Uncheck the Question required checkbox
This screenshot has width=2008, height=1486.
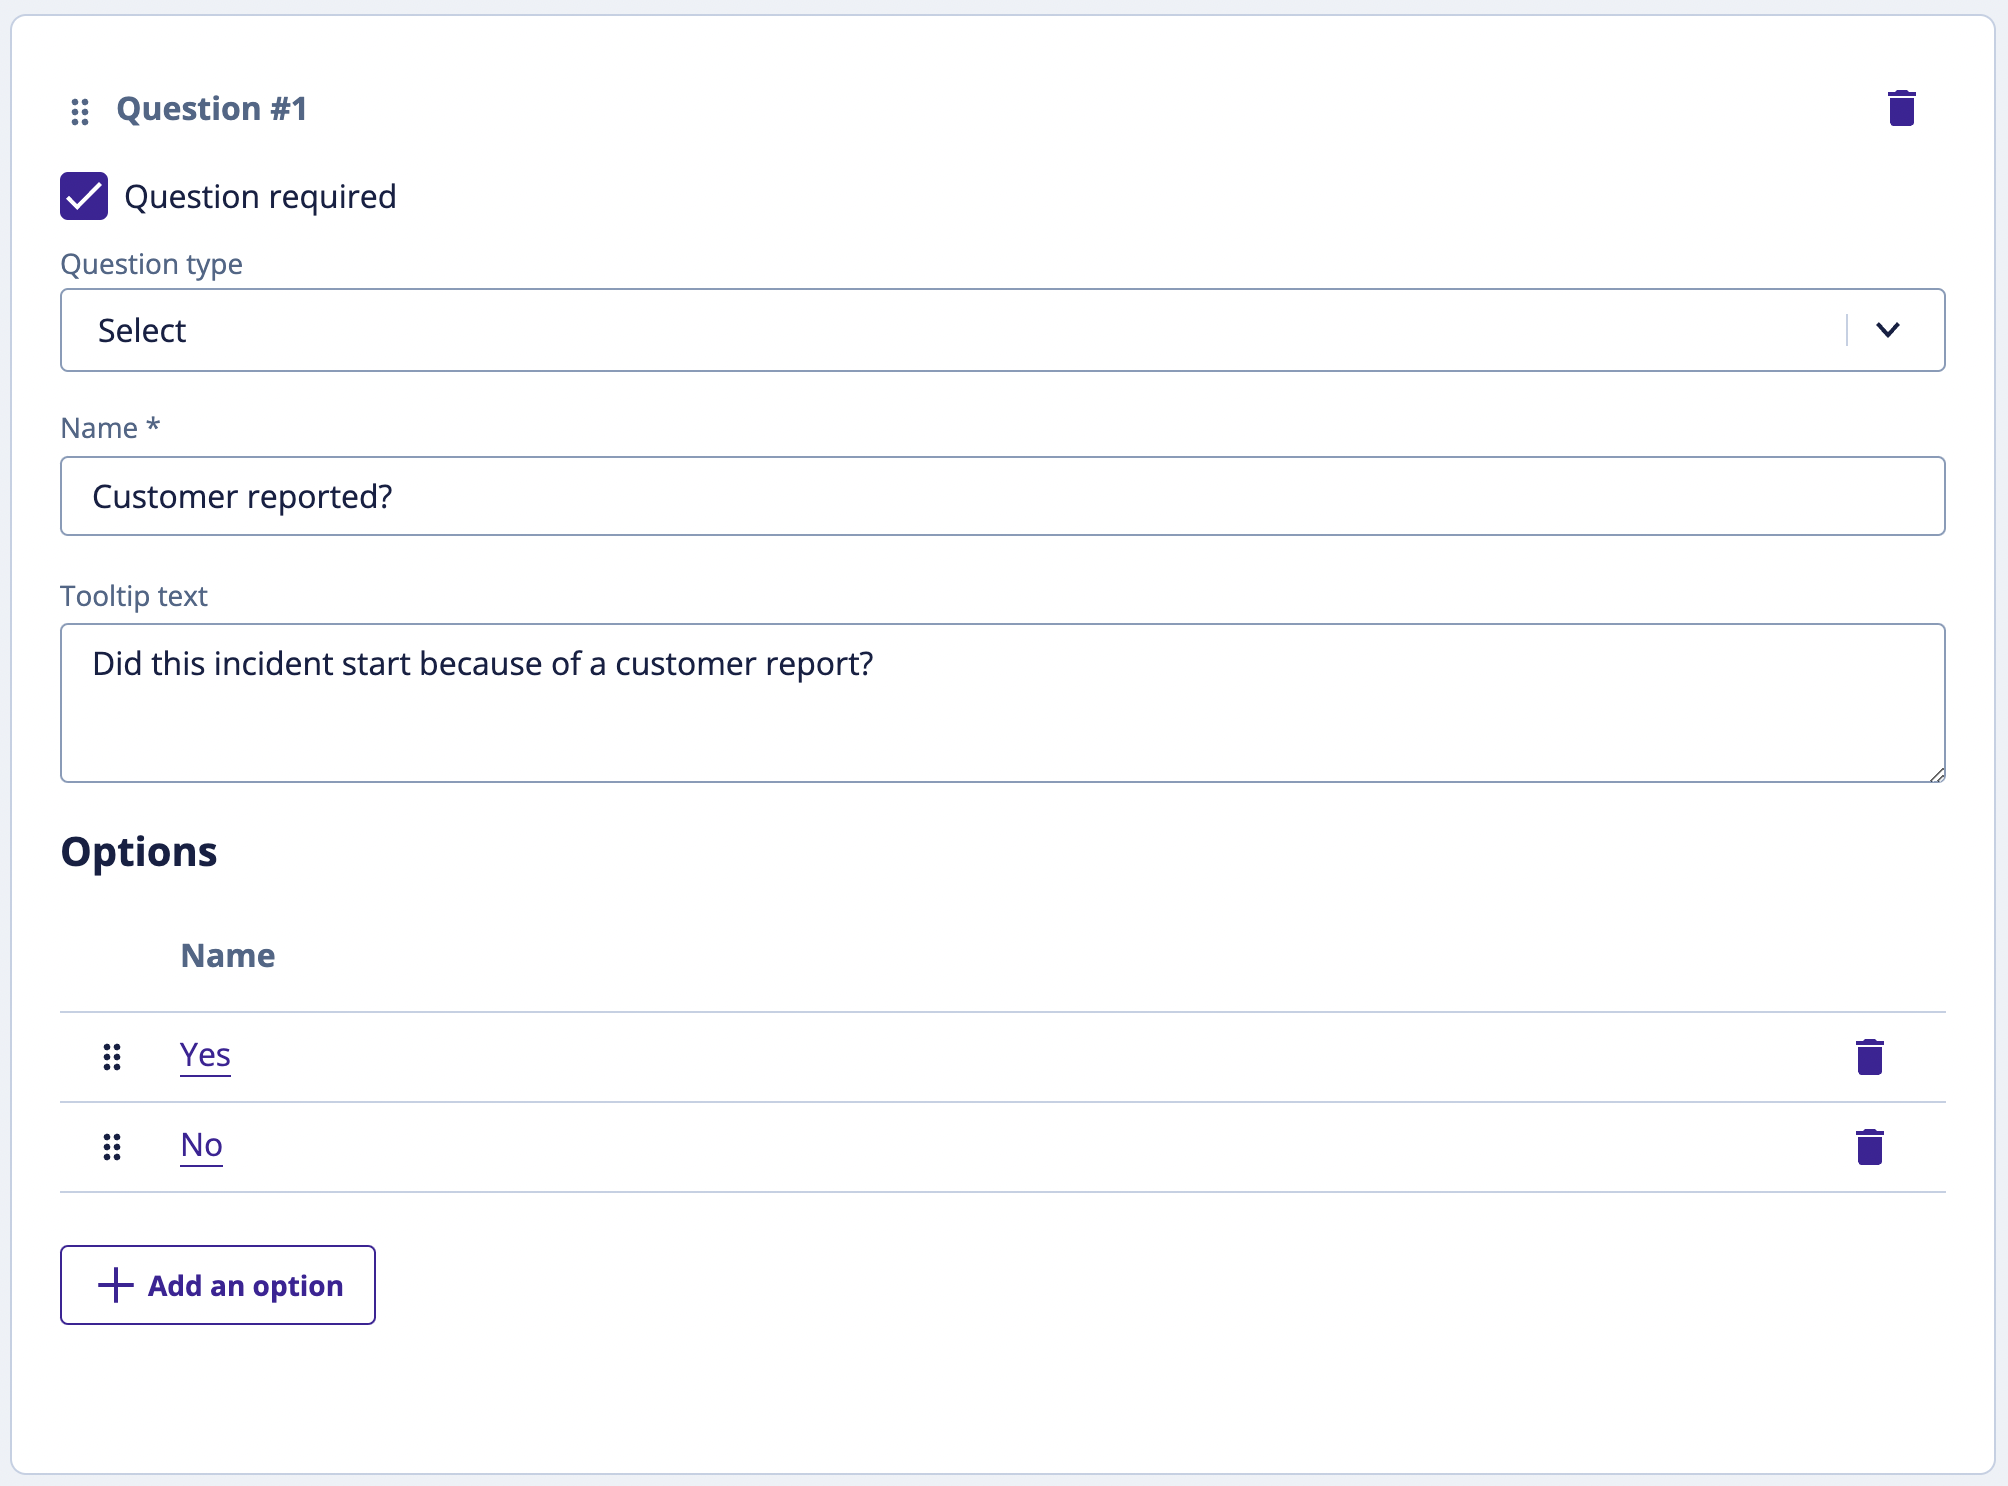click(x=84, y=196)
